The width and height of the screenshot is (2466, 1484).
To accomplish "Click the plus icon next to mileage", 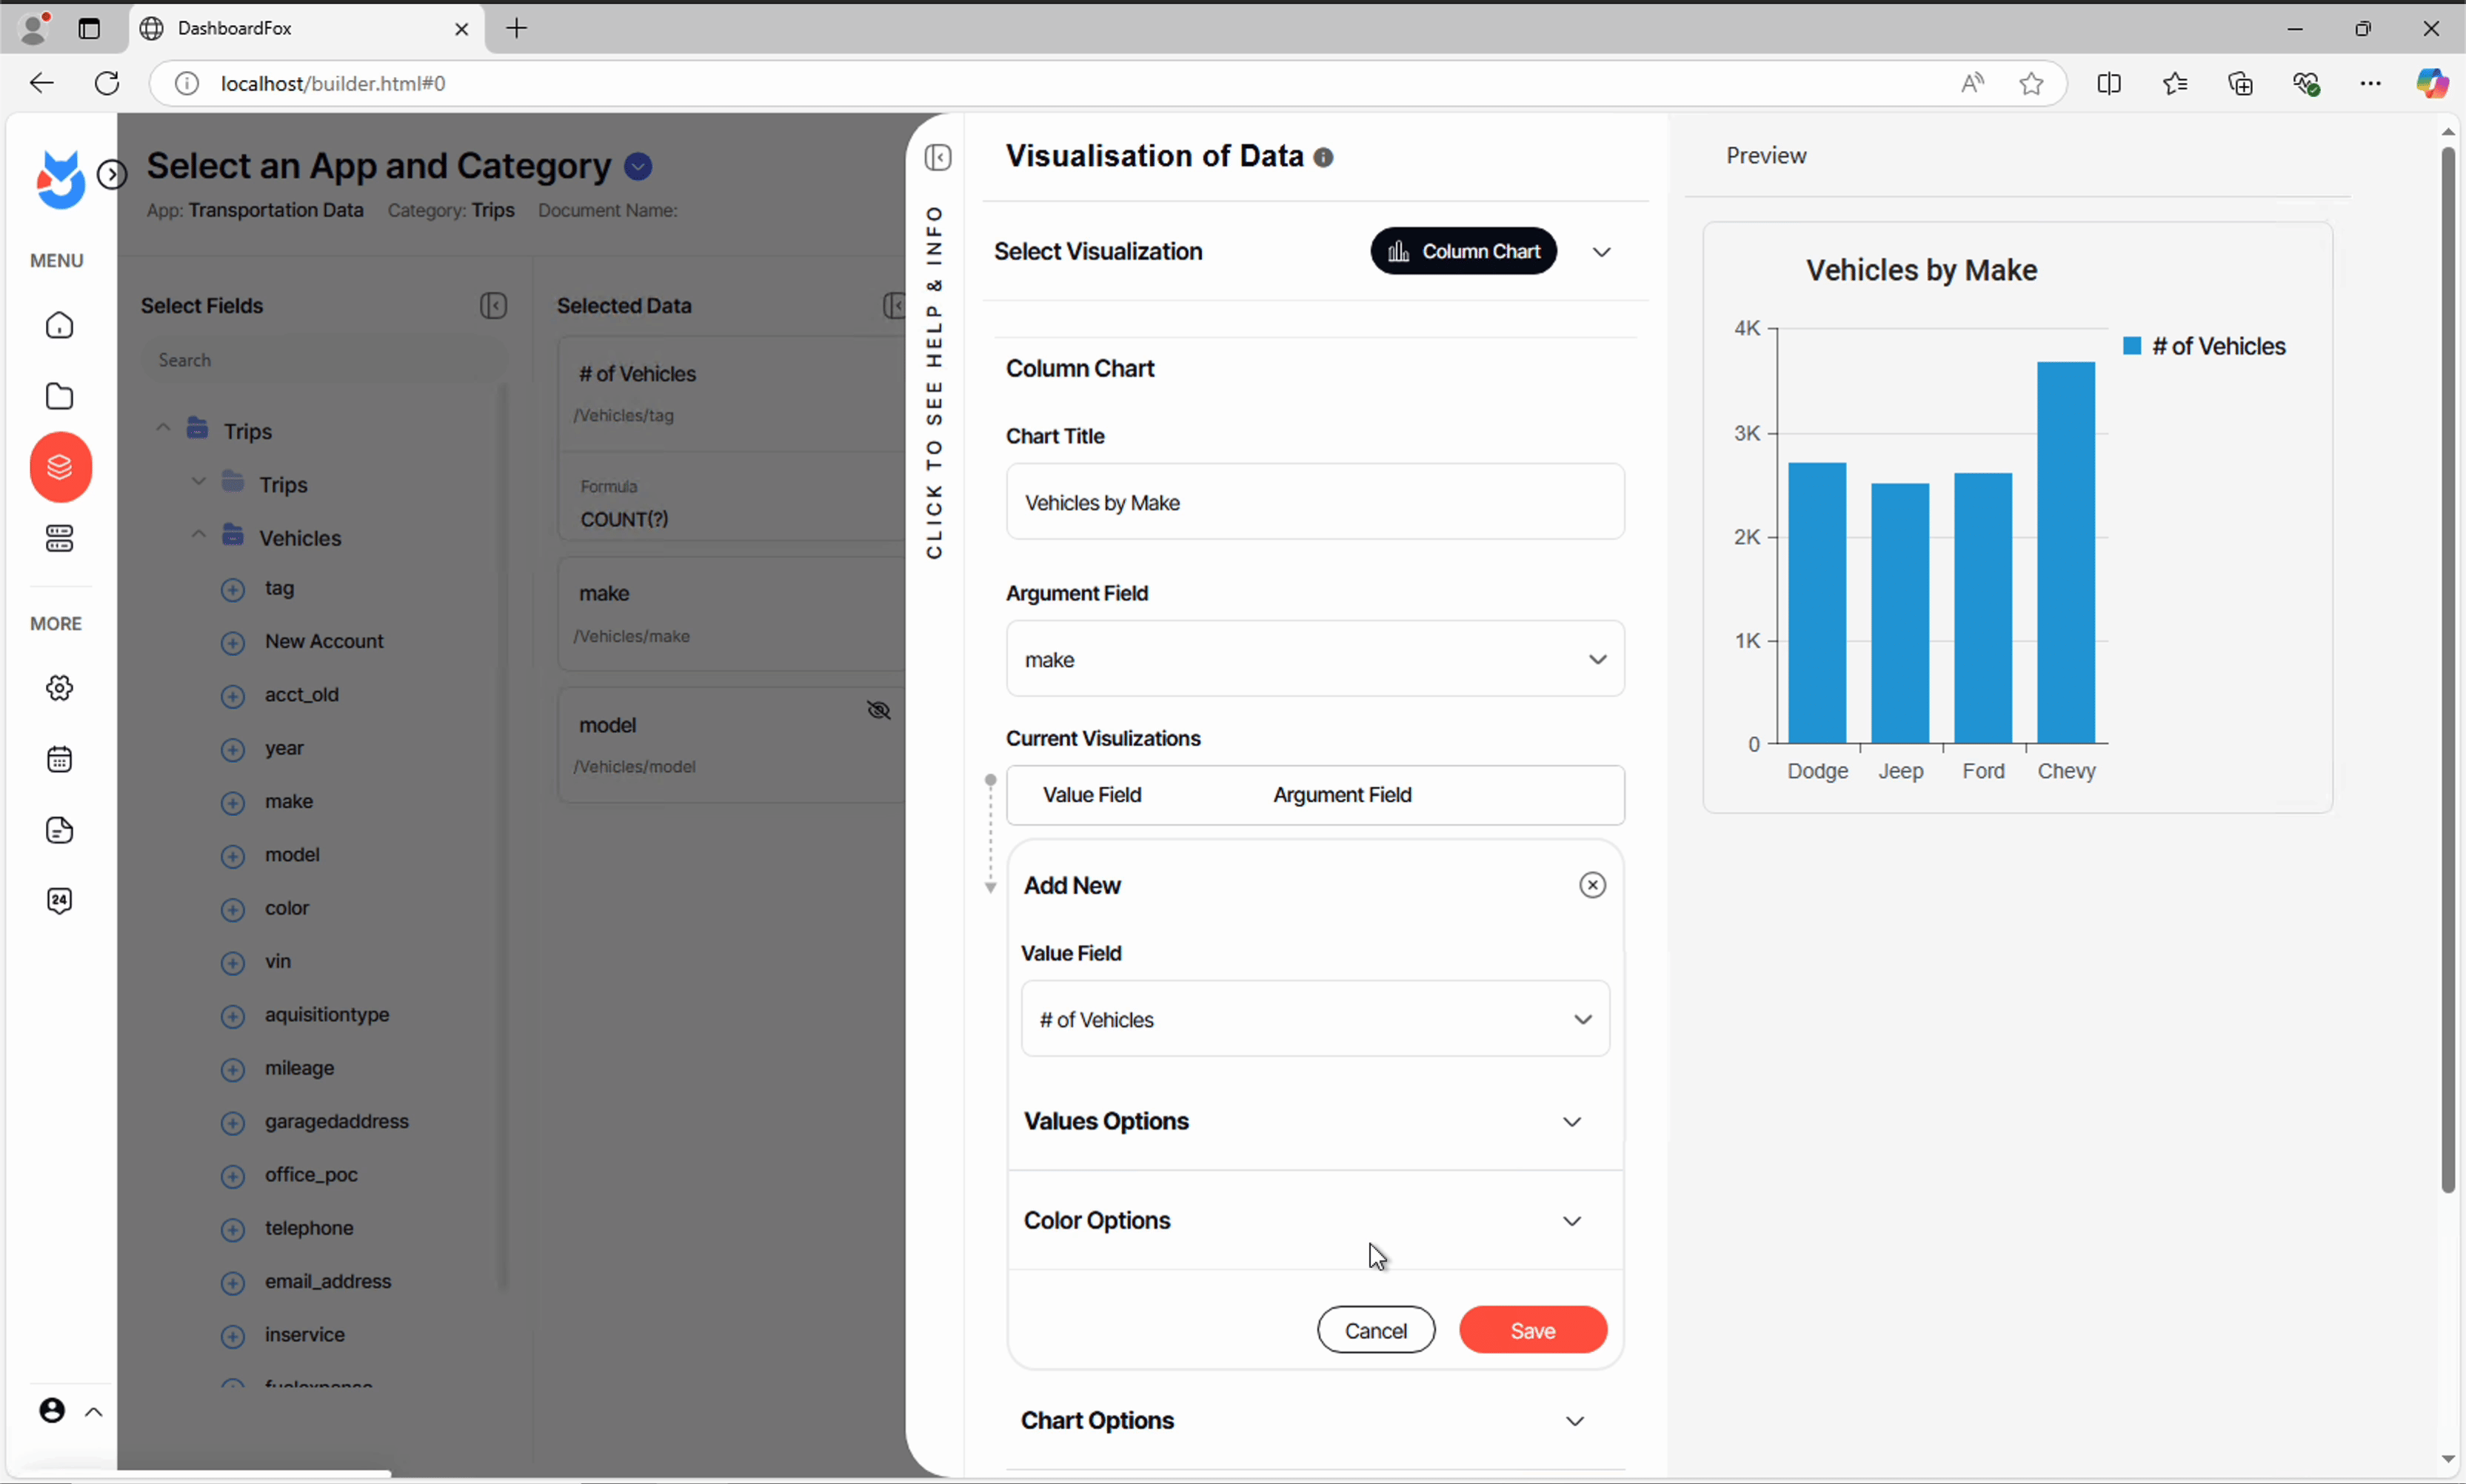I will click(x=232, y=1069).
